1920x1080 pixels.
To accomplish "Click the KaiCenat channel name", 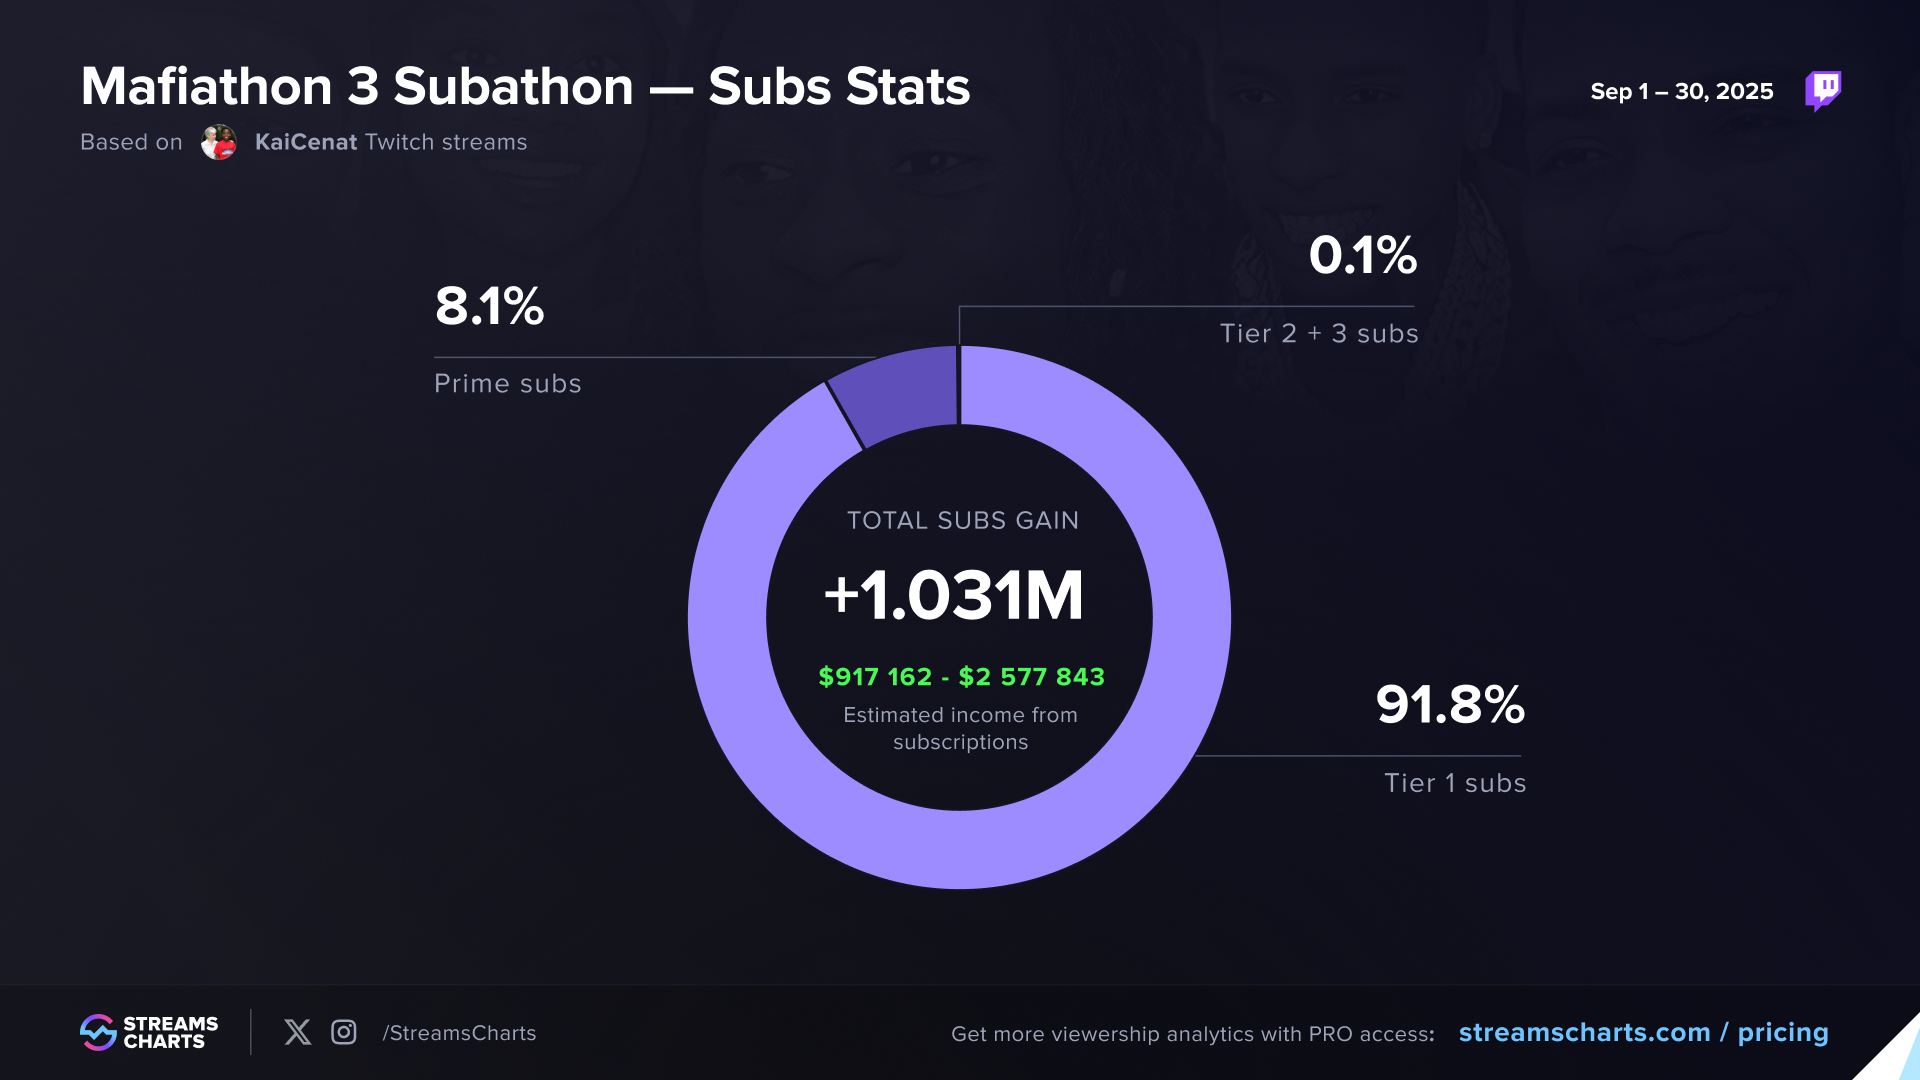I will (306, 142).
